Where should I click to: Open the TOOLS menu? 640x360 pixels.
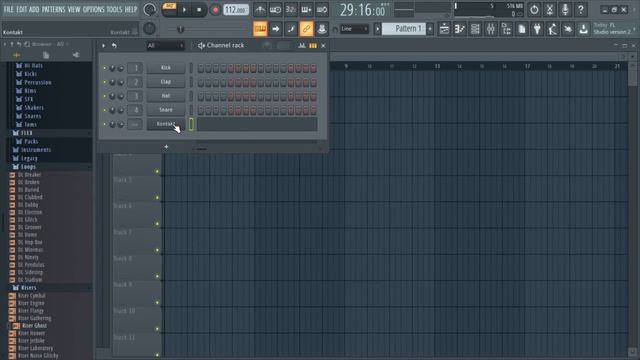pyautogui.click(x=114, y=9)
